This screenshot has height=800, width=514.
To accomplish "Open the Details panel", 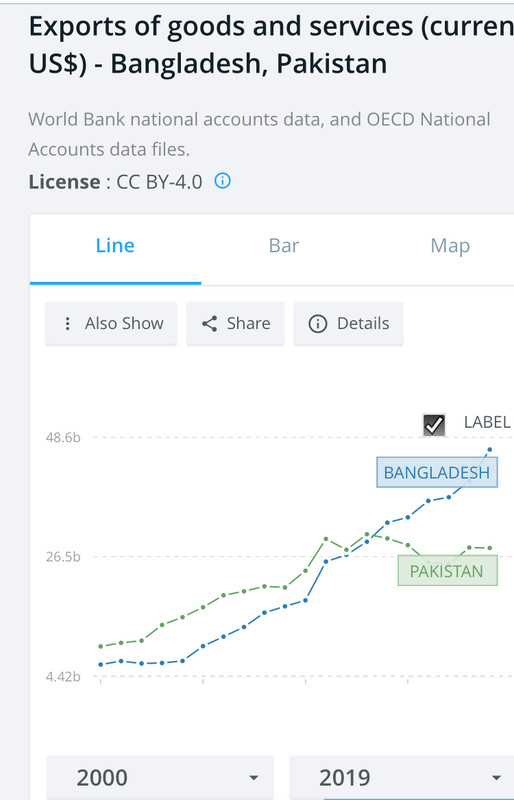I will pos(349,323).
